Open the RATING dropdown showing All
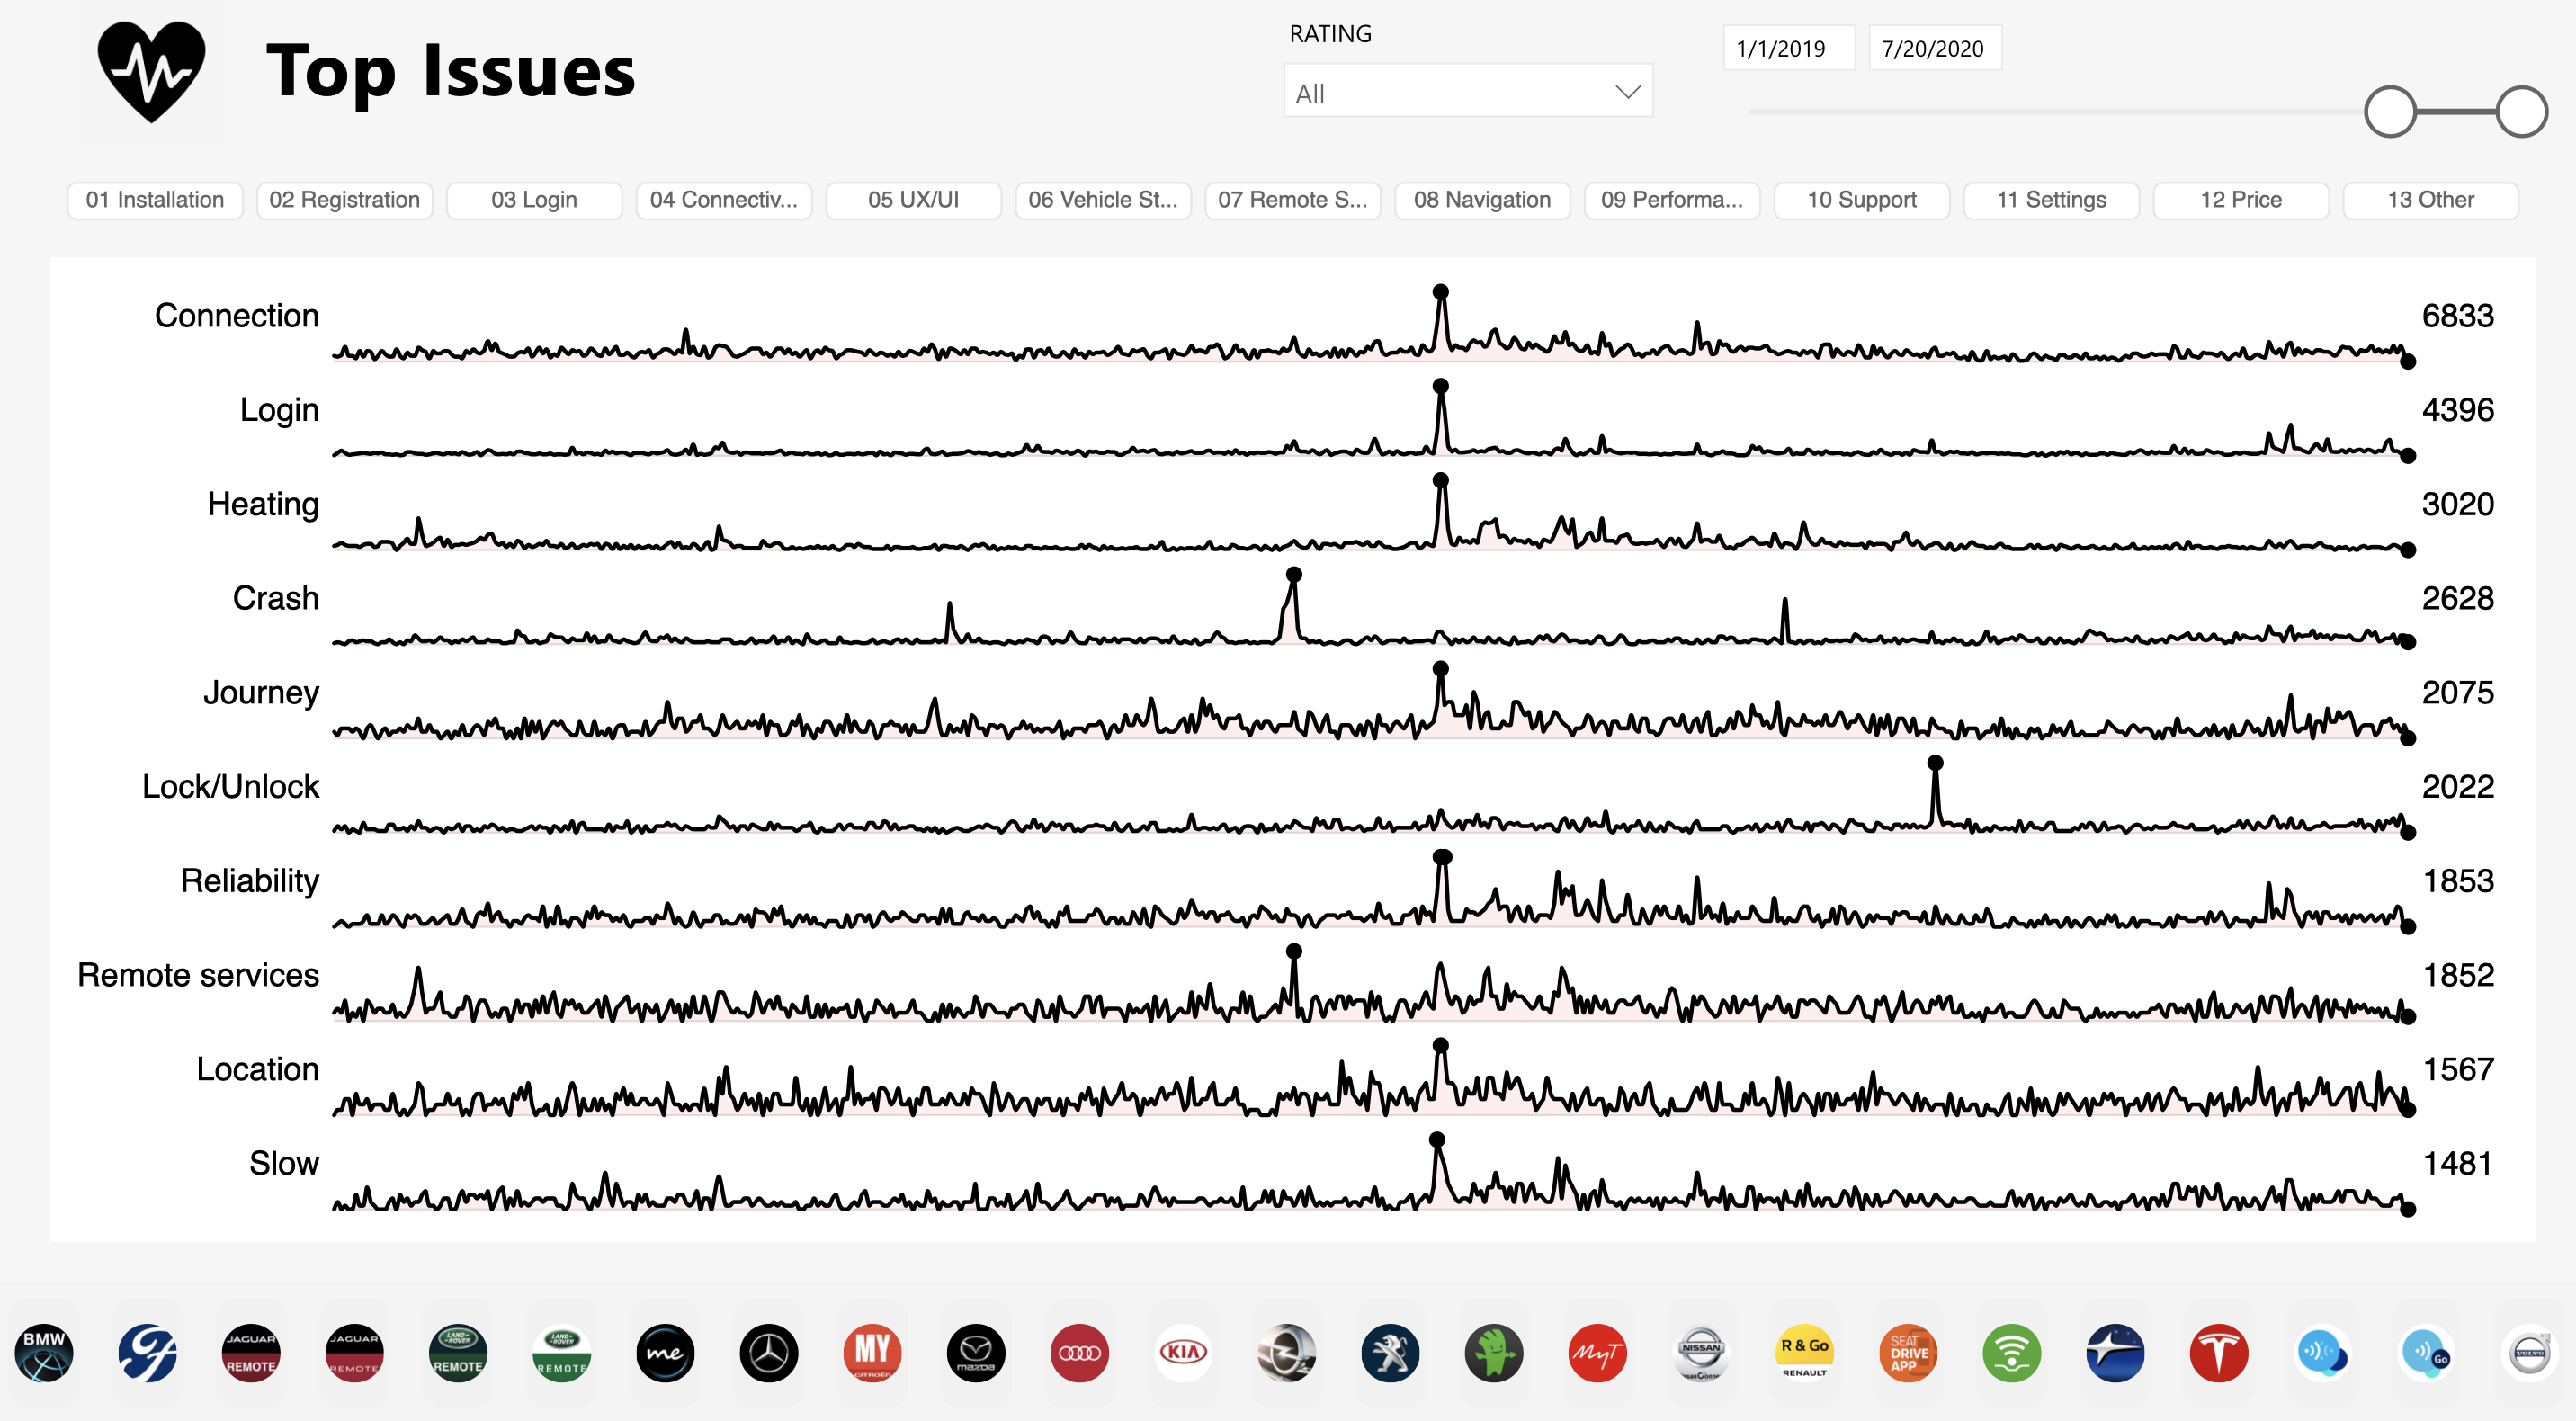 pyautogui.click(x=1468, y=92)
